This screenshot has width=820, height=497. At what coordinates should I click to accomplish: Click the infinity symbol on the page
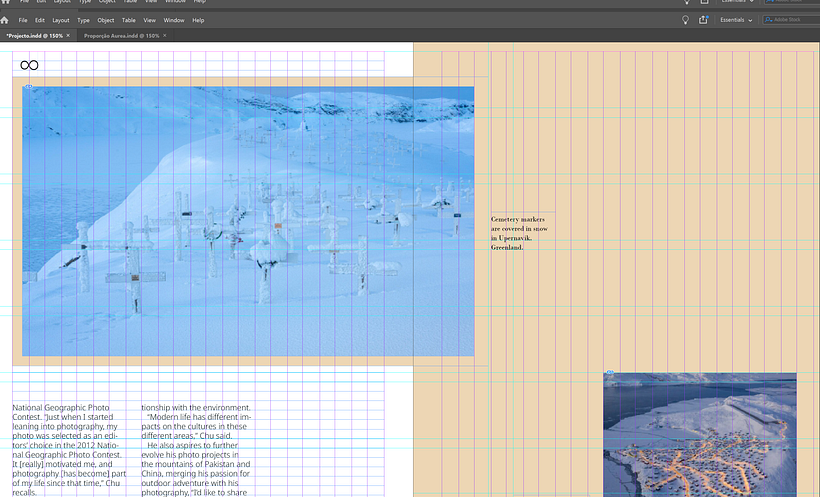click(30, 65)
